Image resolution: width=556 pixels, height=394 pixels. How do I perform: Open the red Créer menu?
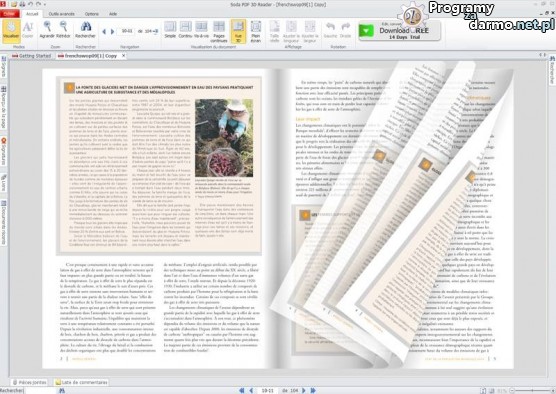click(9, 14)
